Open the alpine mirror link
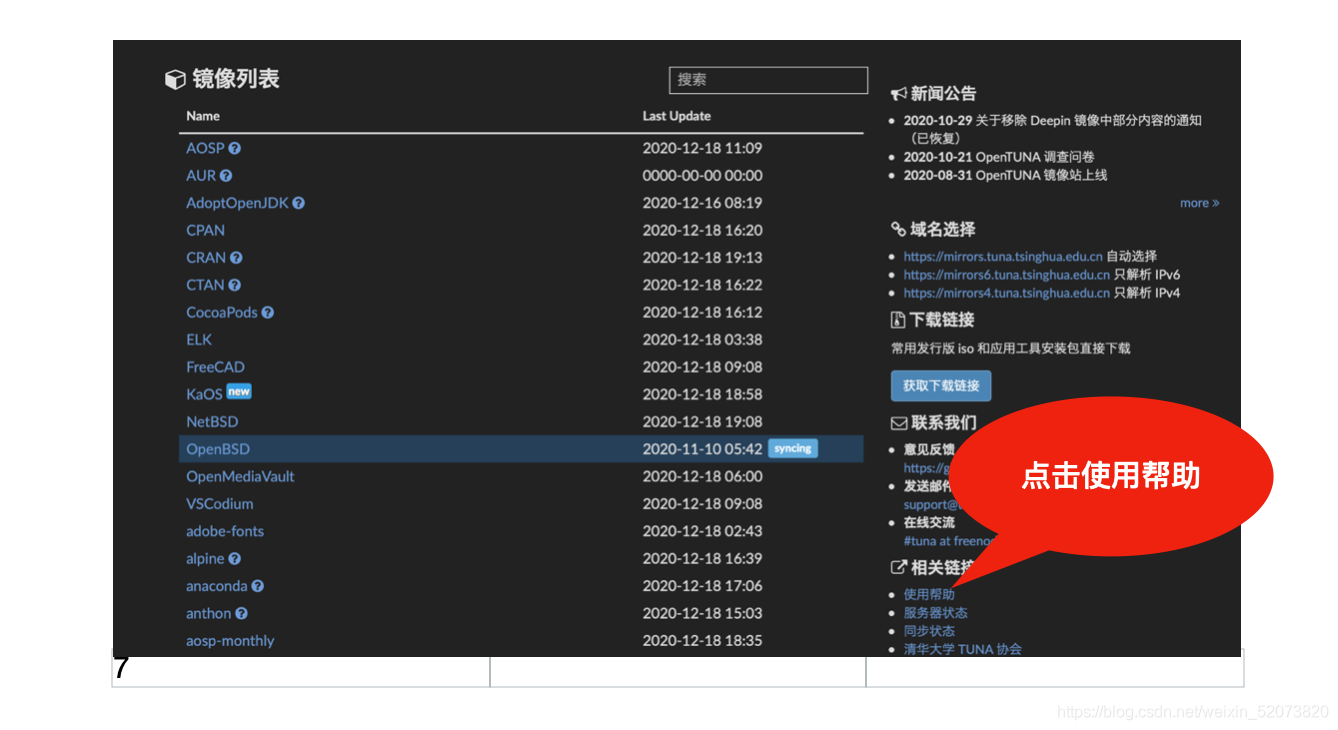 pyautogui.click(x=205, y=559)
